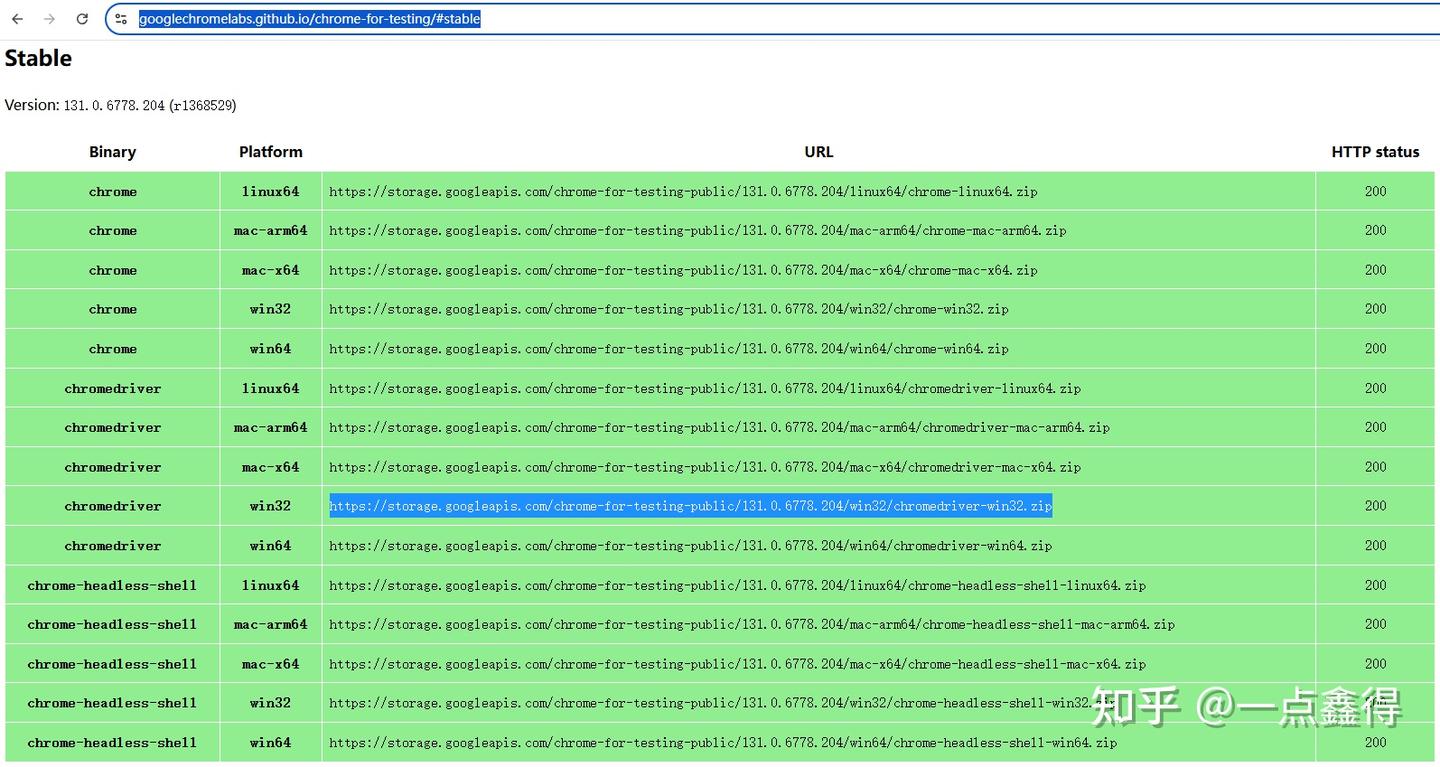Image resolution: width=1440 pixels, height=767 pixels.
Task: Click the highlighted chromedriver win32 URL
Action: point(690,506)
